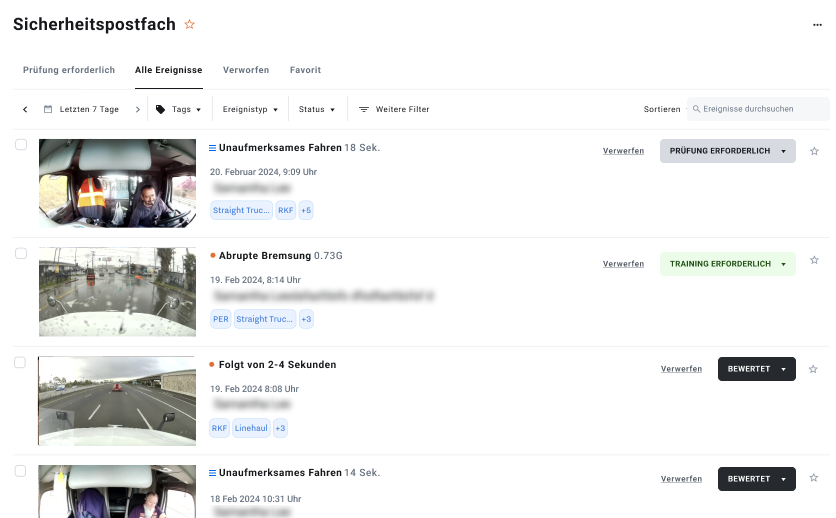Click Verwerfen for Unaufmerksames Fahren 18 Sek.
The width and height of the screenshot is (836, 518).
[623, 151]
